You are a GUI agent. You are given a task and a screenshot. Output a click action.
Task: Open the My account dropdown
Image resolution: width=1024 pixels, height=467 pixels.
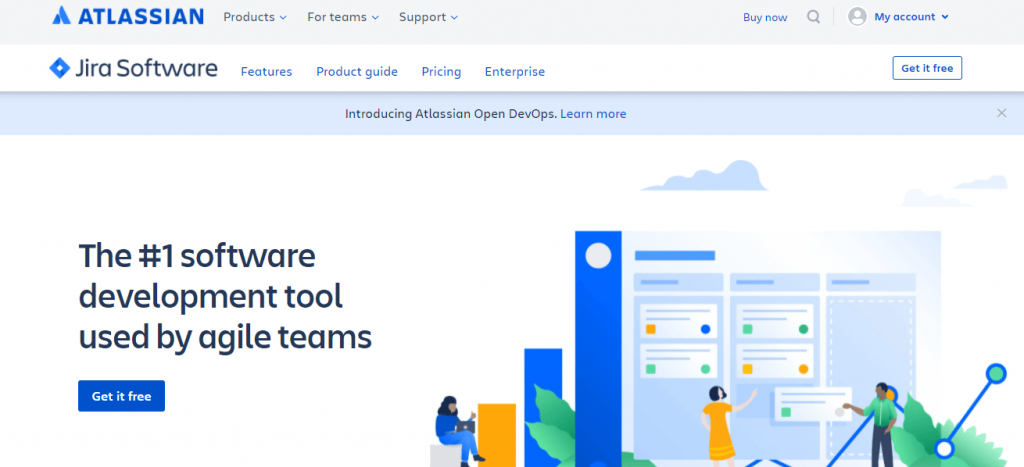(911, 17)
